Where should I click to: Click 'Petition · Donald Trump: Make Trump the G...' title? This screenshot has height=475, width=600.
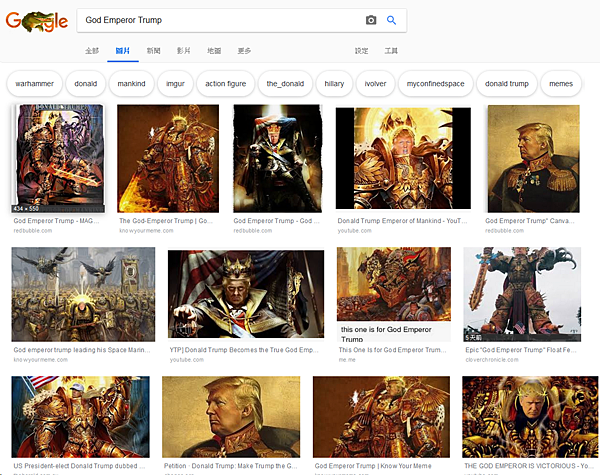click(x=230, y=466)
